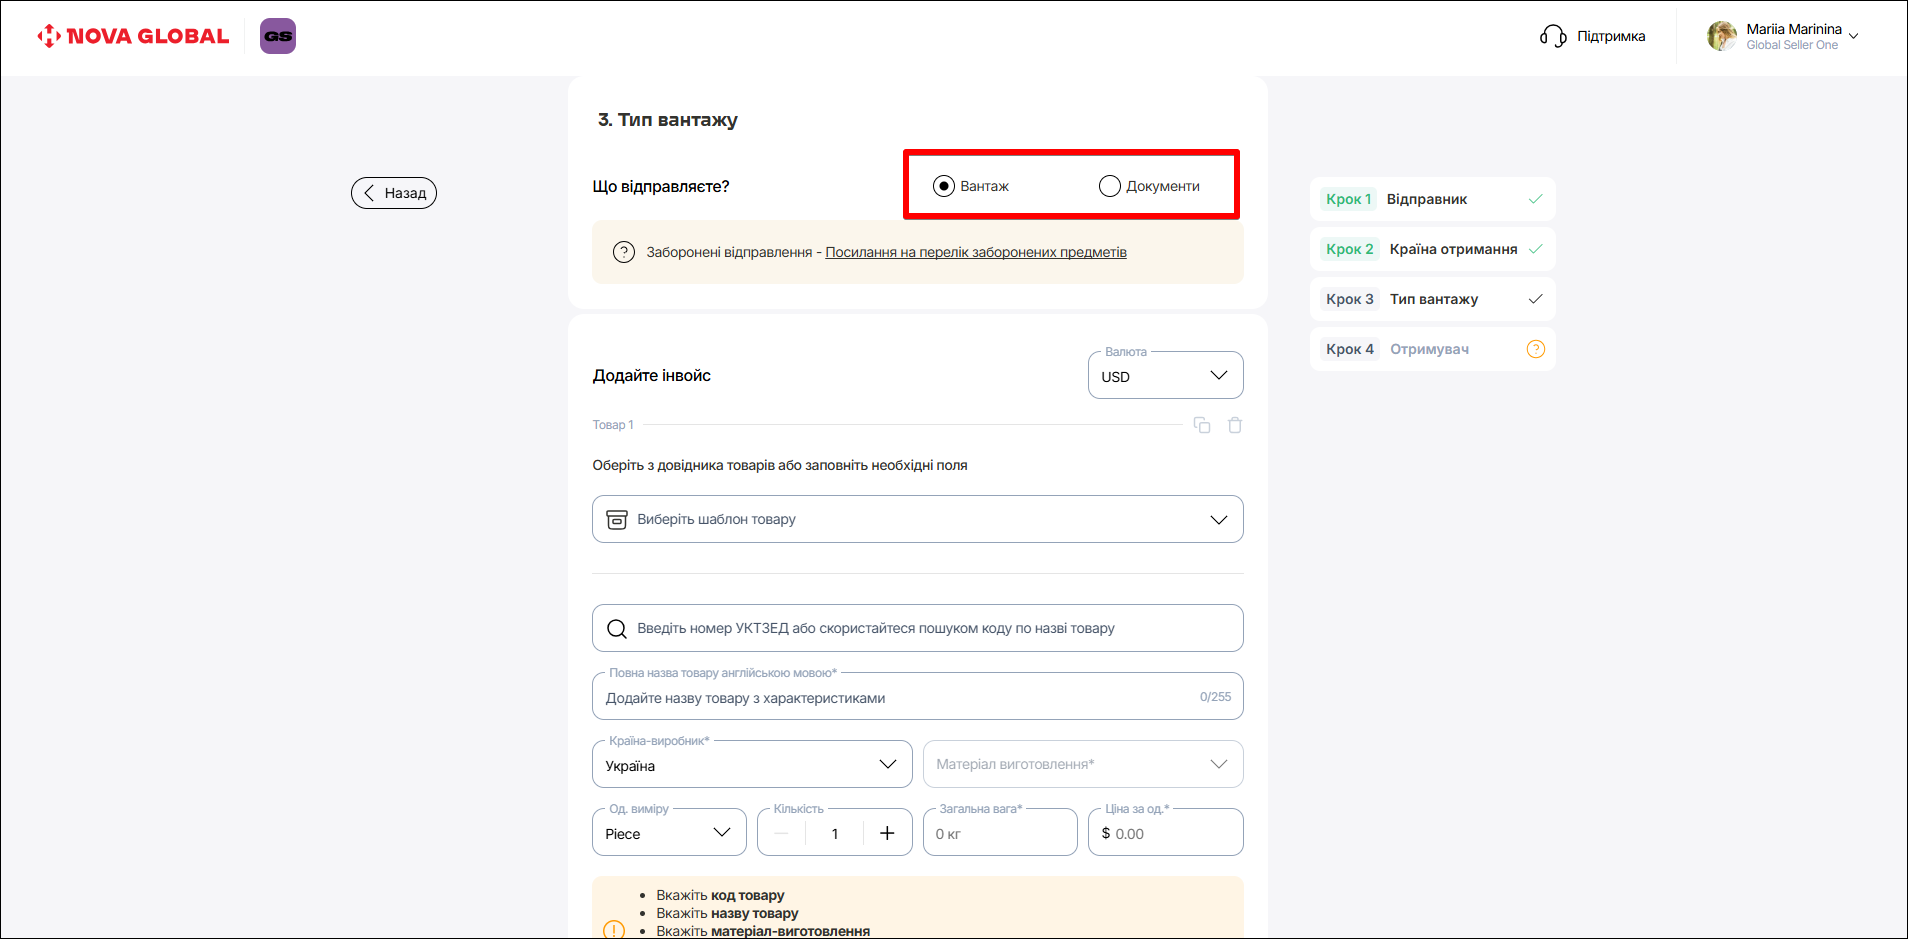Delete Товар 1 using trash icon
The height and width of the screenshot is (939, 1908).
click(1235, 425)
